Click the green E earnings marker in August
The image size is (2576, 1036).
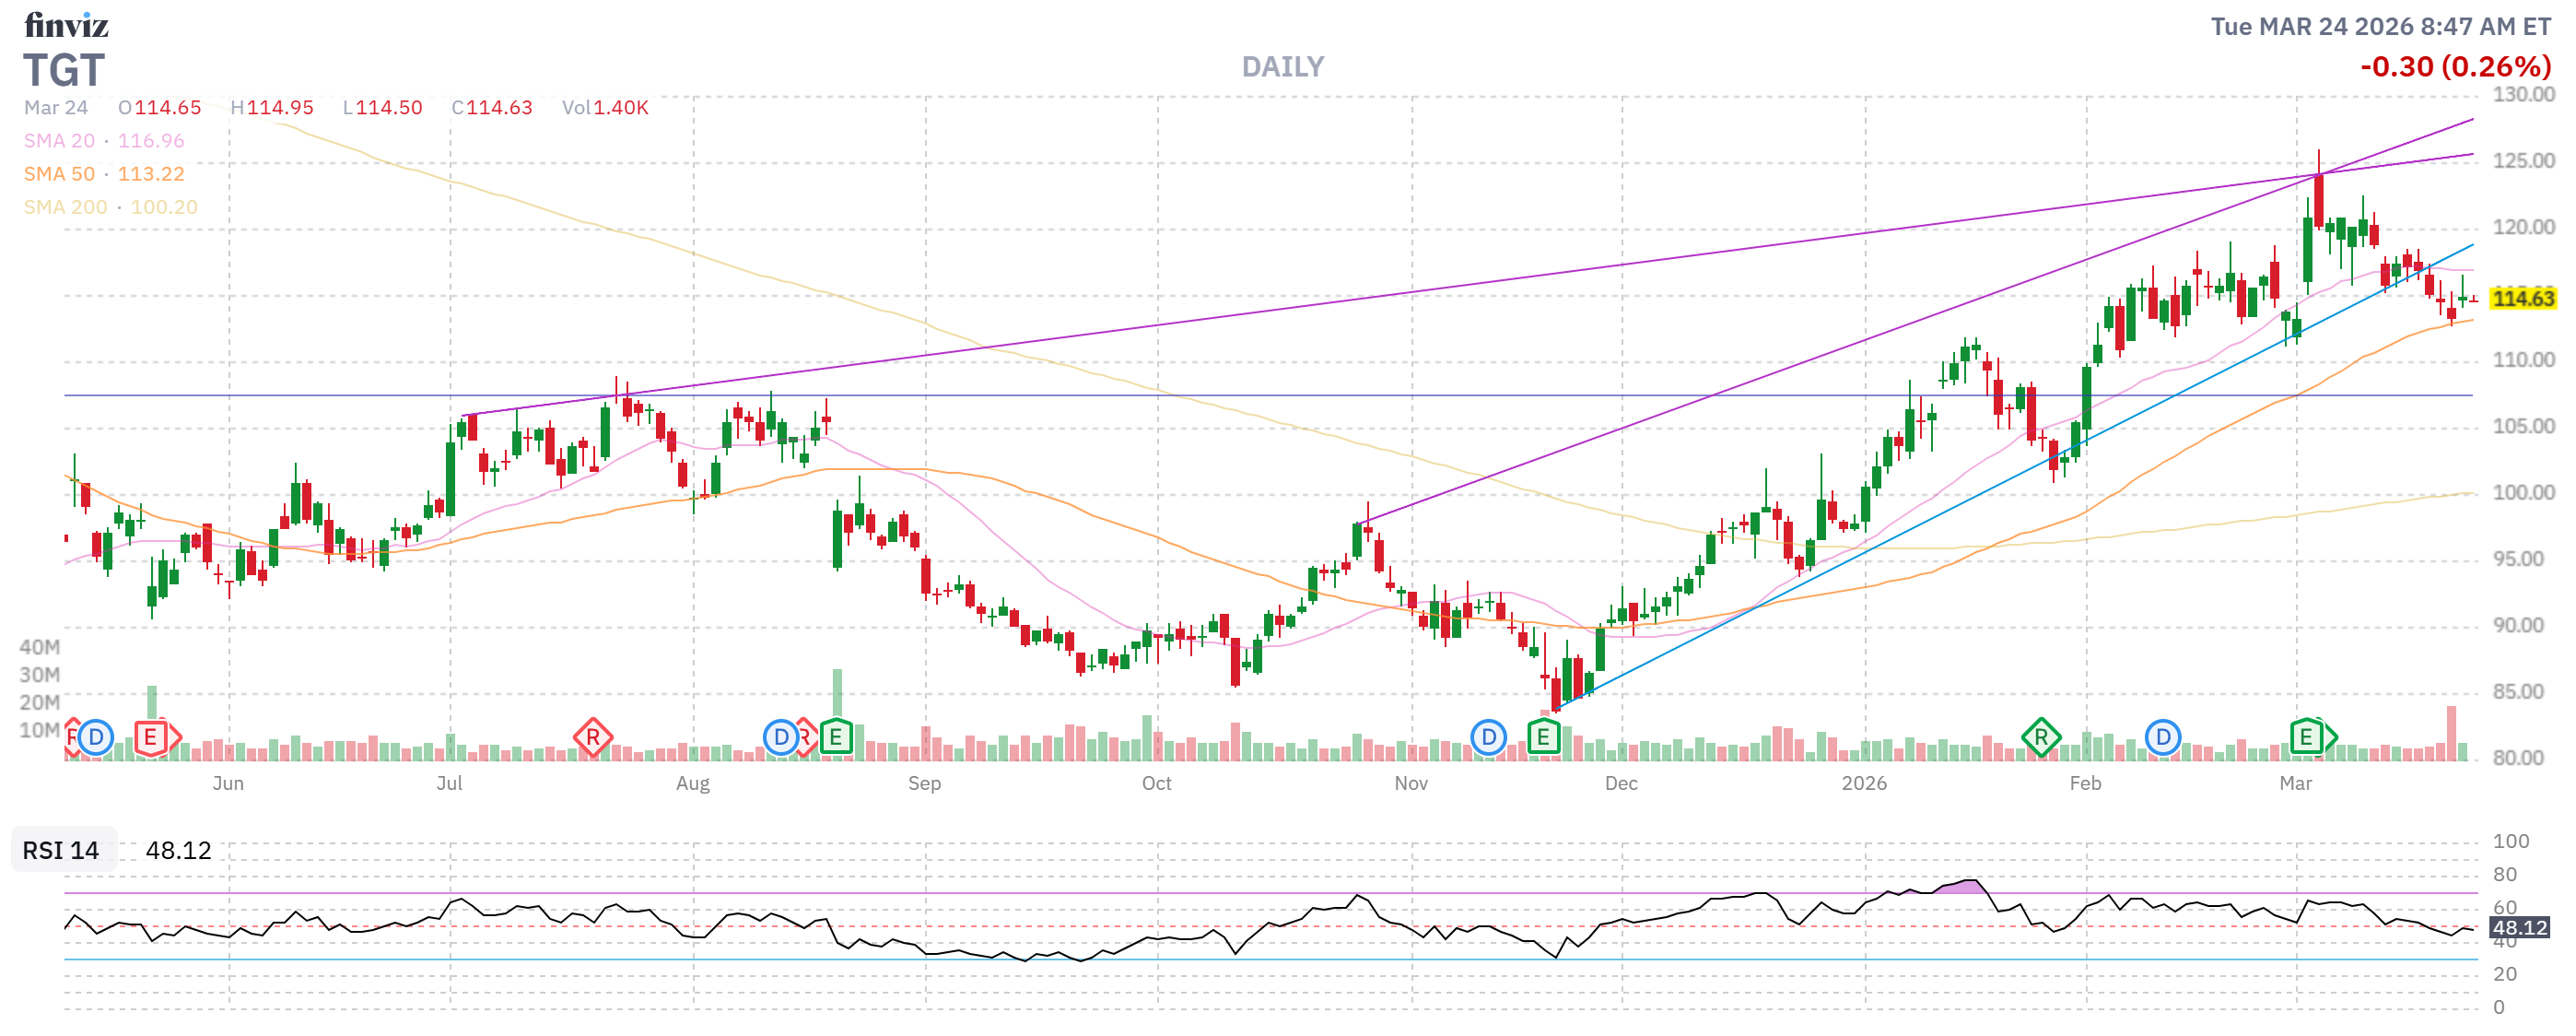835,738
